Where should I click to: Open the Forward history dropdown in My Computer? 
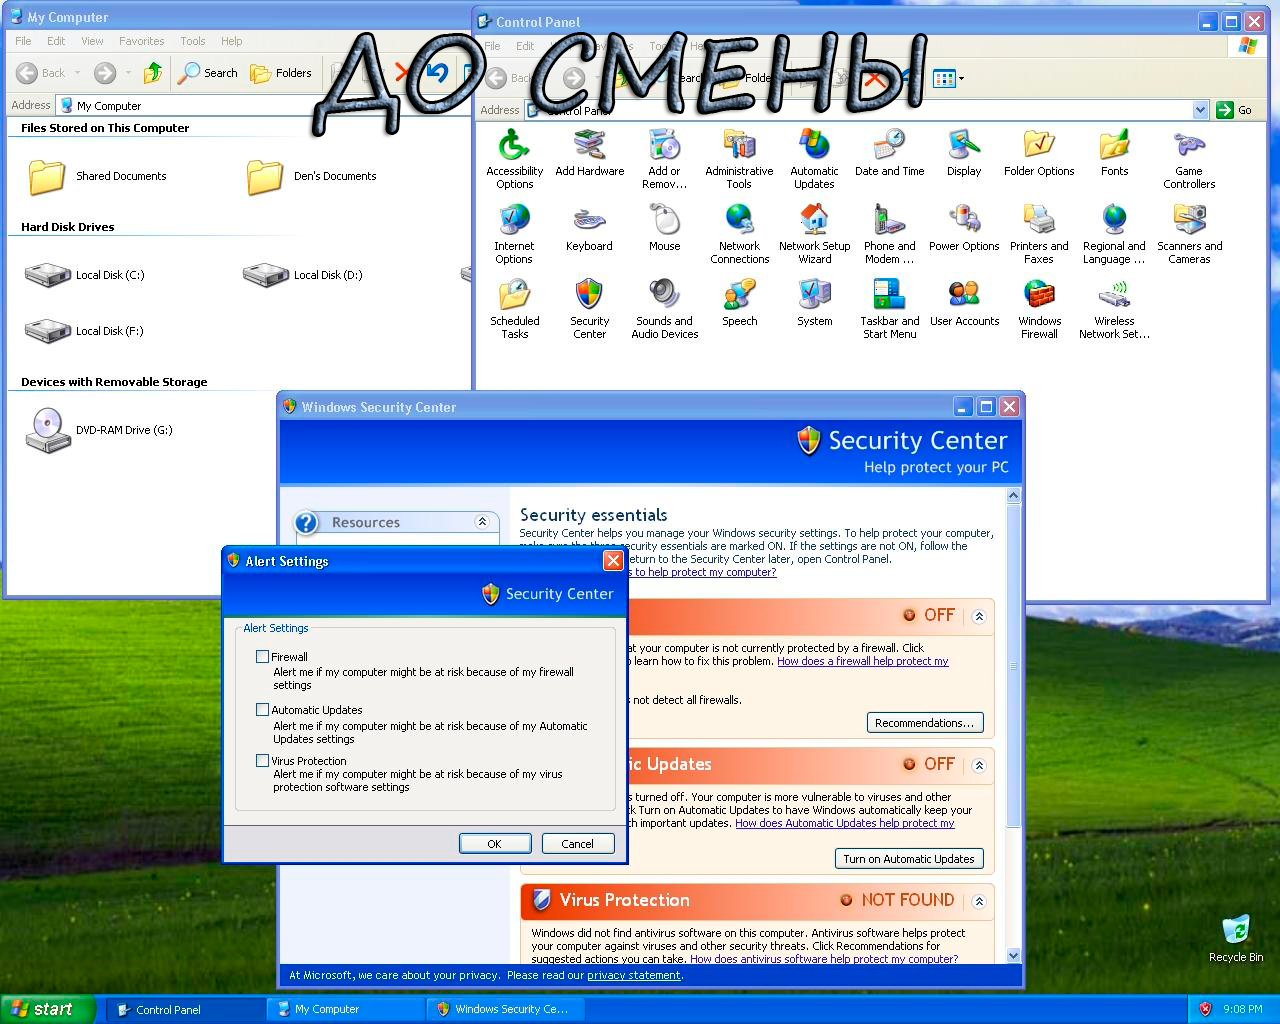pos(128,73)
